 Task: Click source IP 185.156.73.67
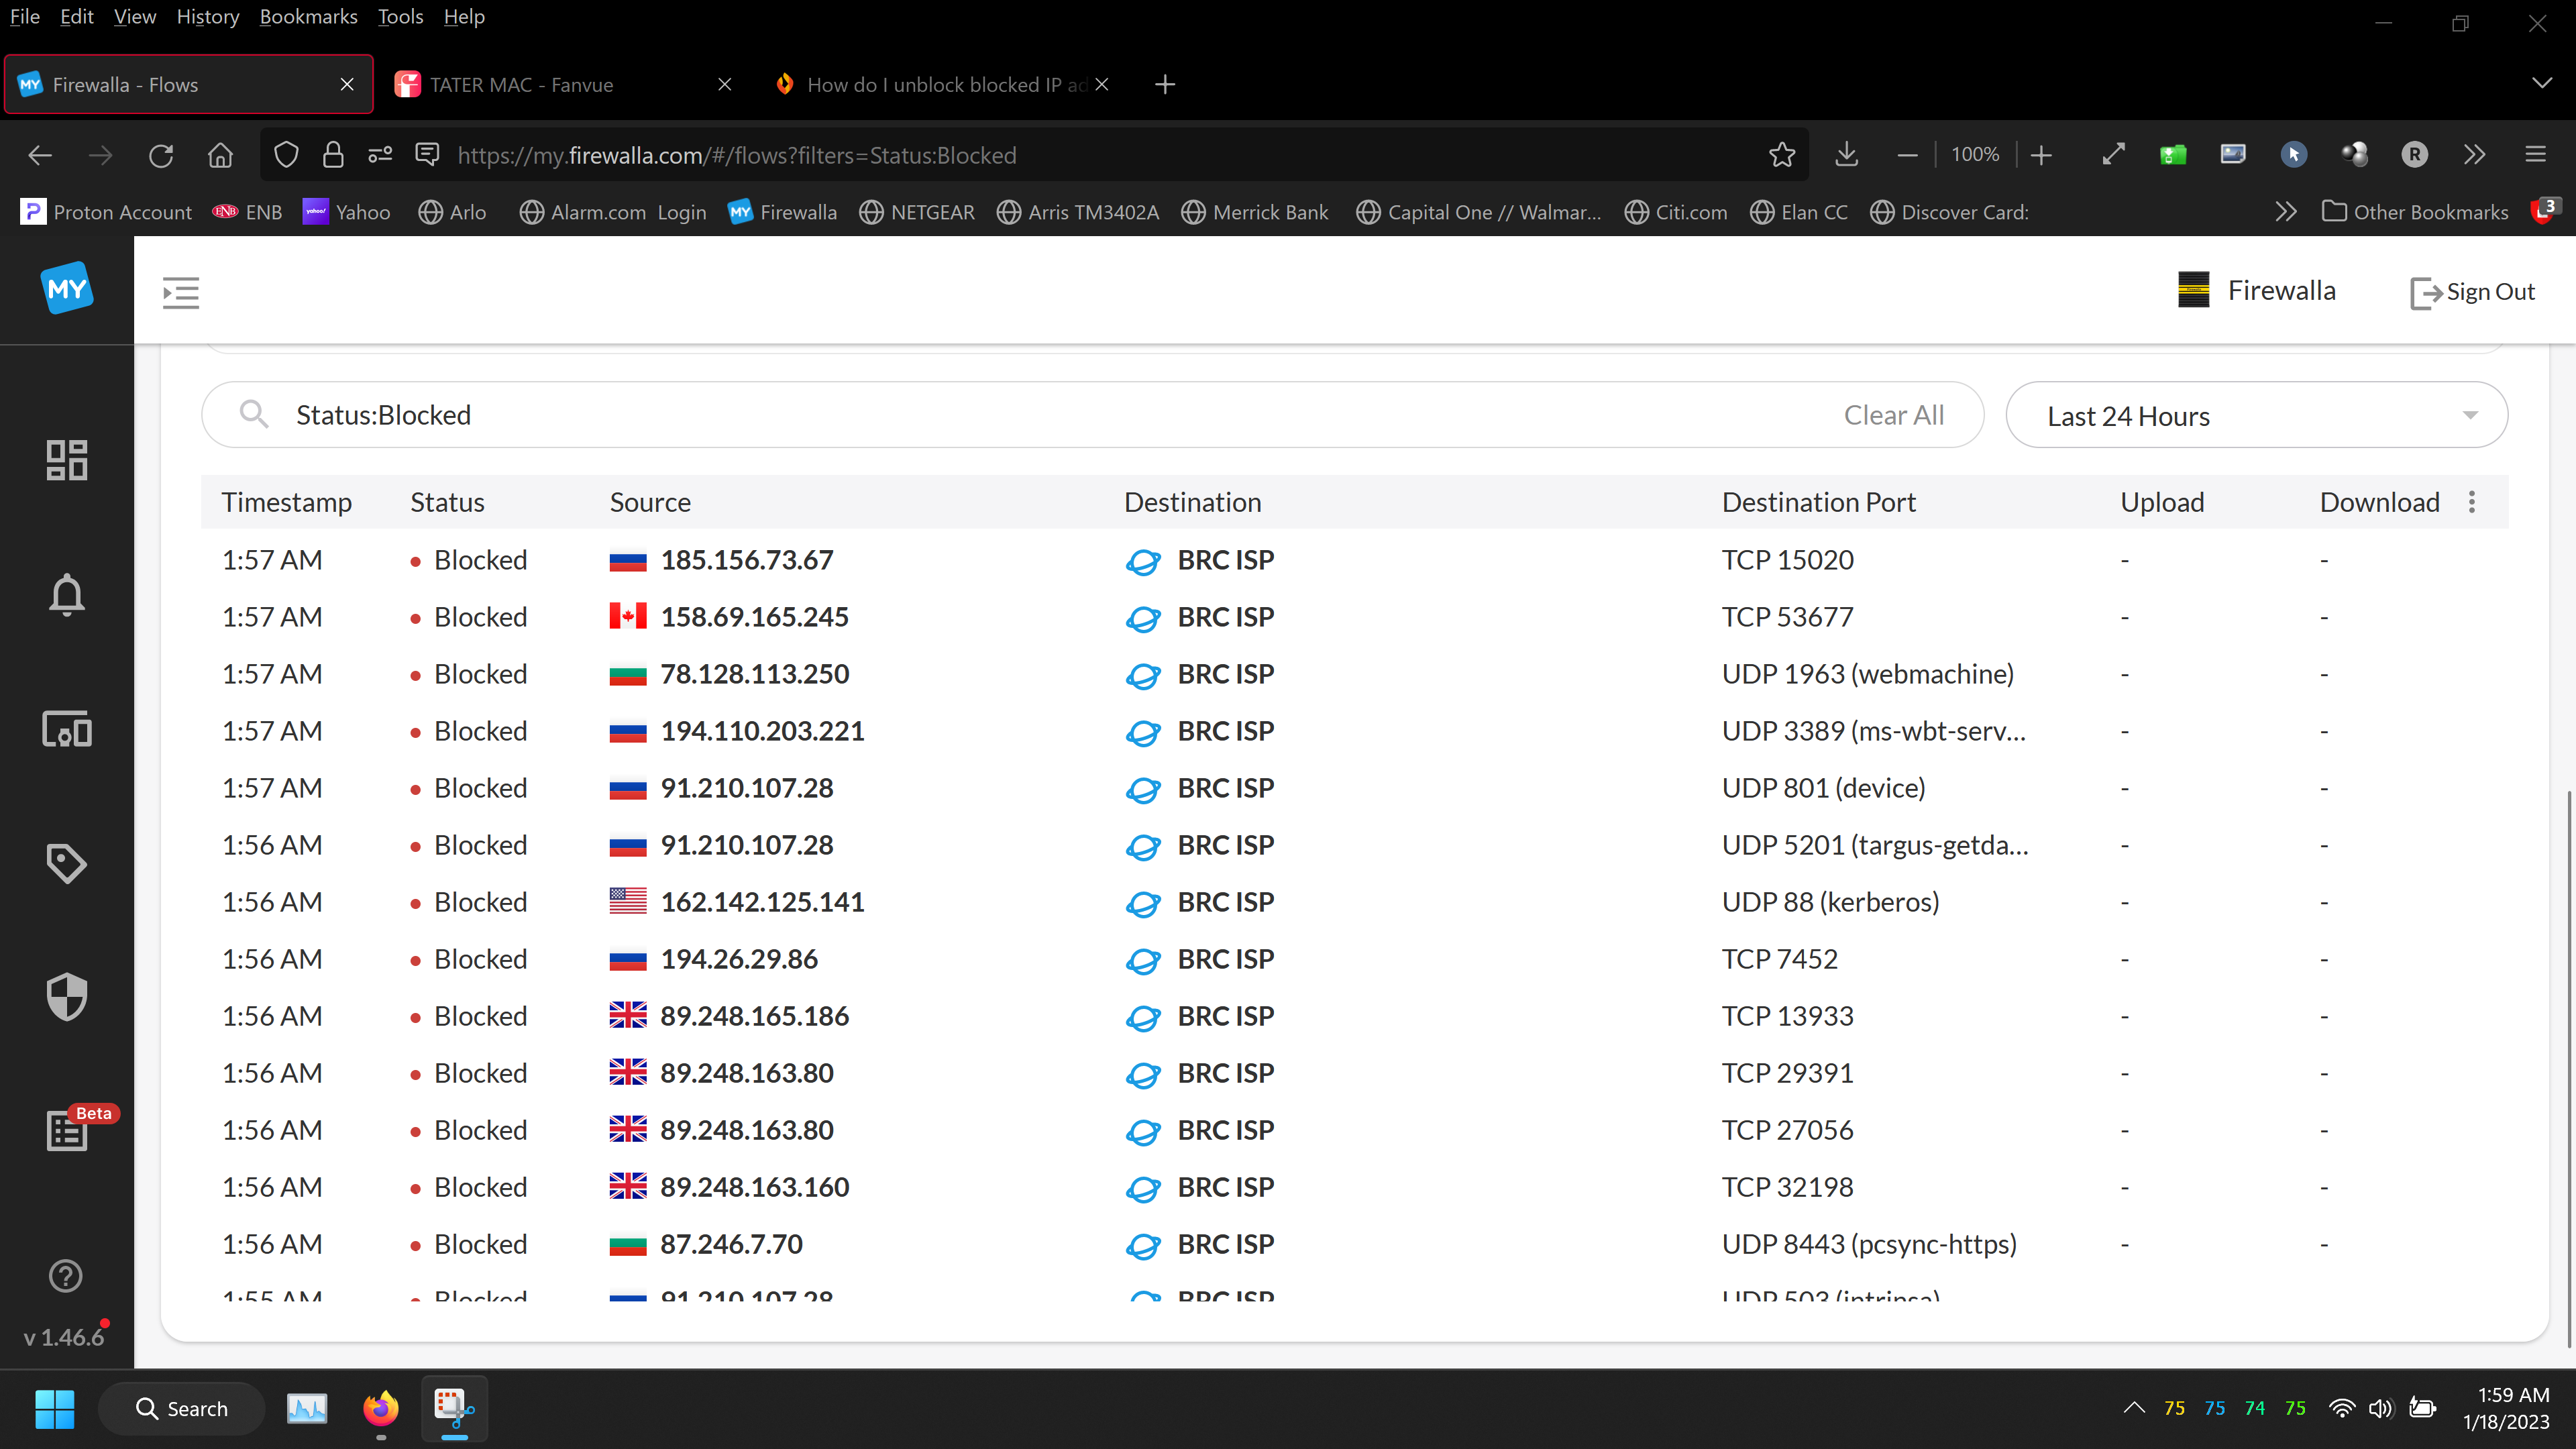pyautogui.click(x=746, y=560)
